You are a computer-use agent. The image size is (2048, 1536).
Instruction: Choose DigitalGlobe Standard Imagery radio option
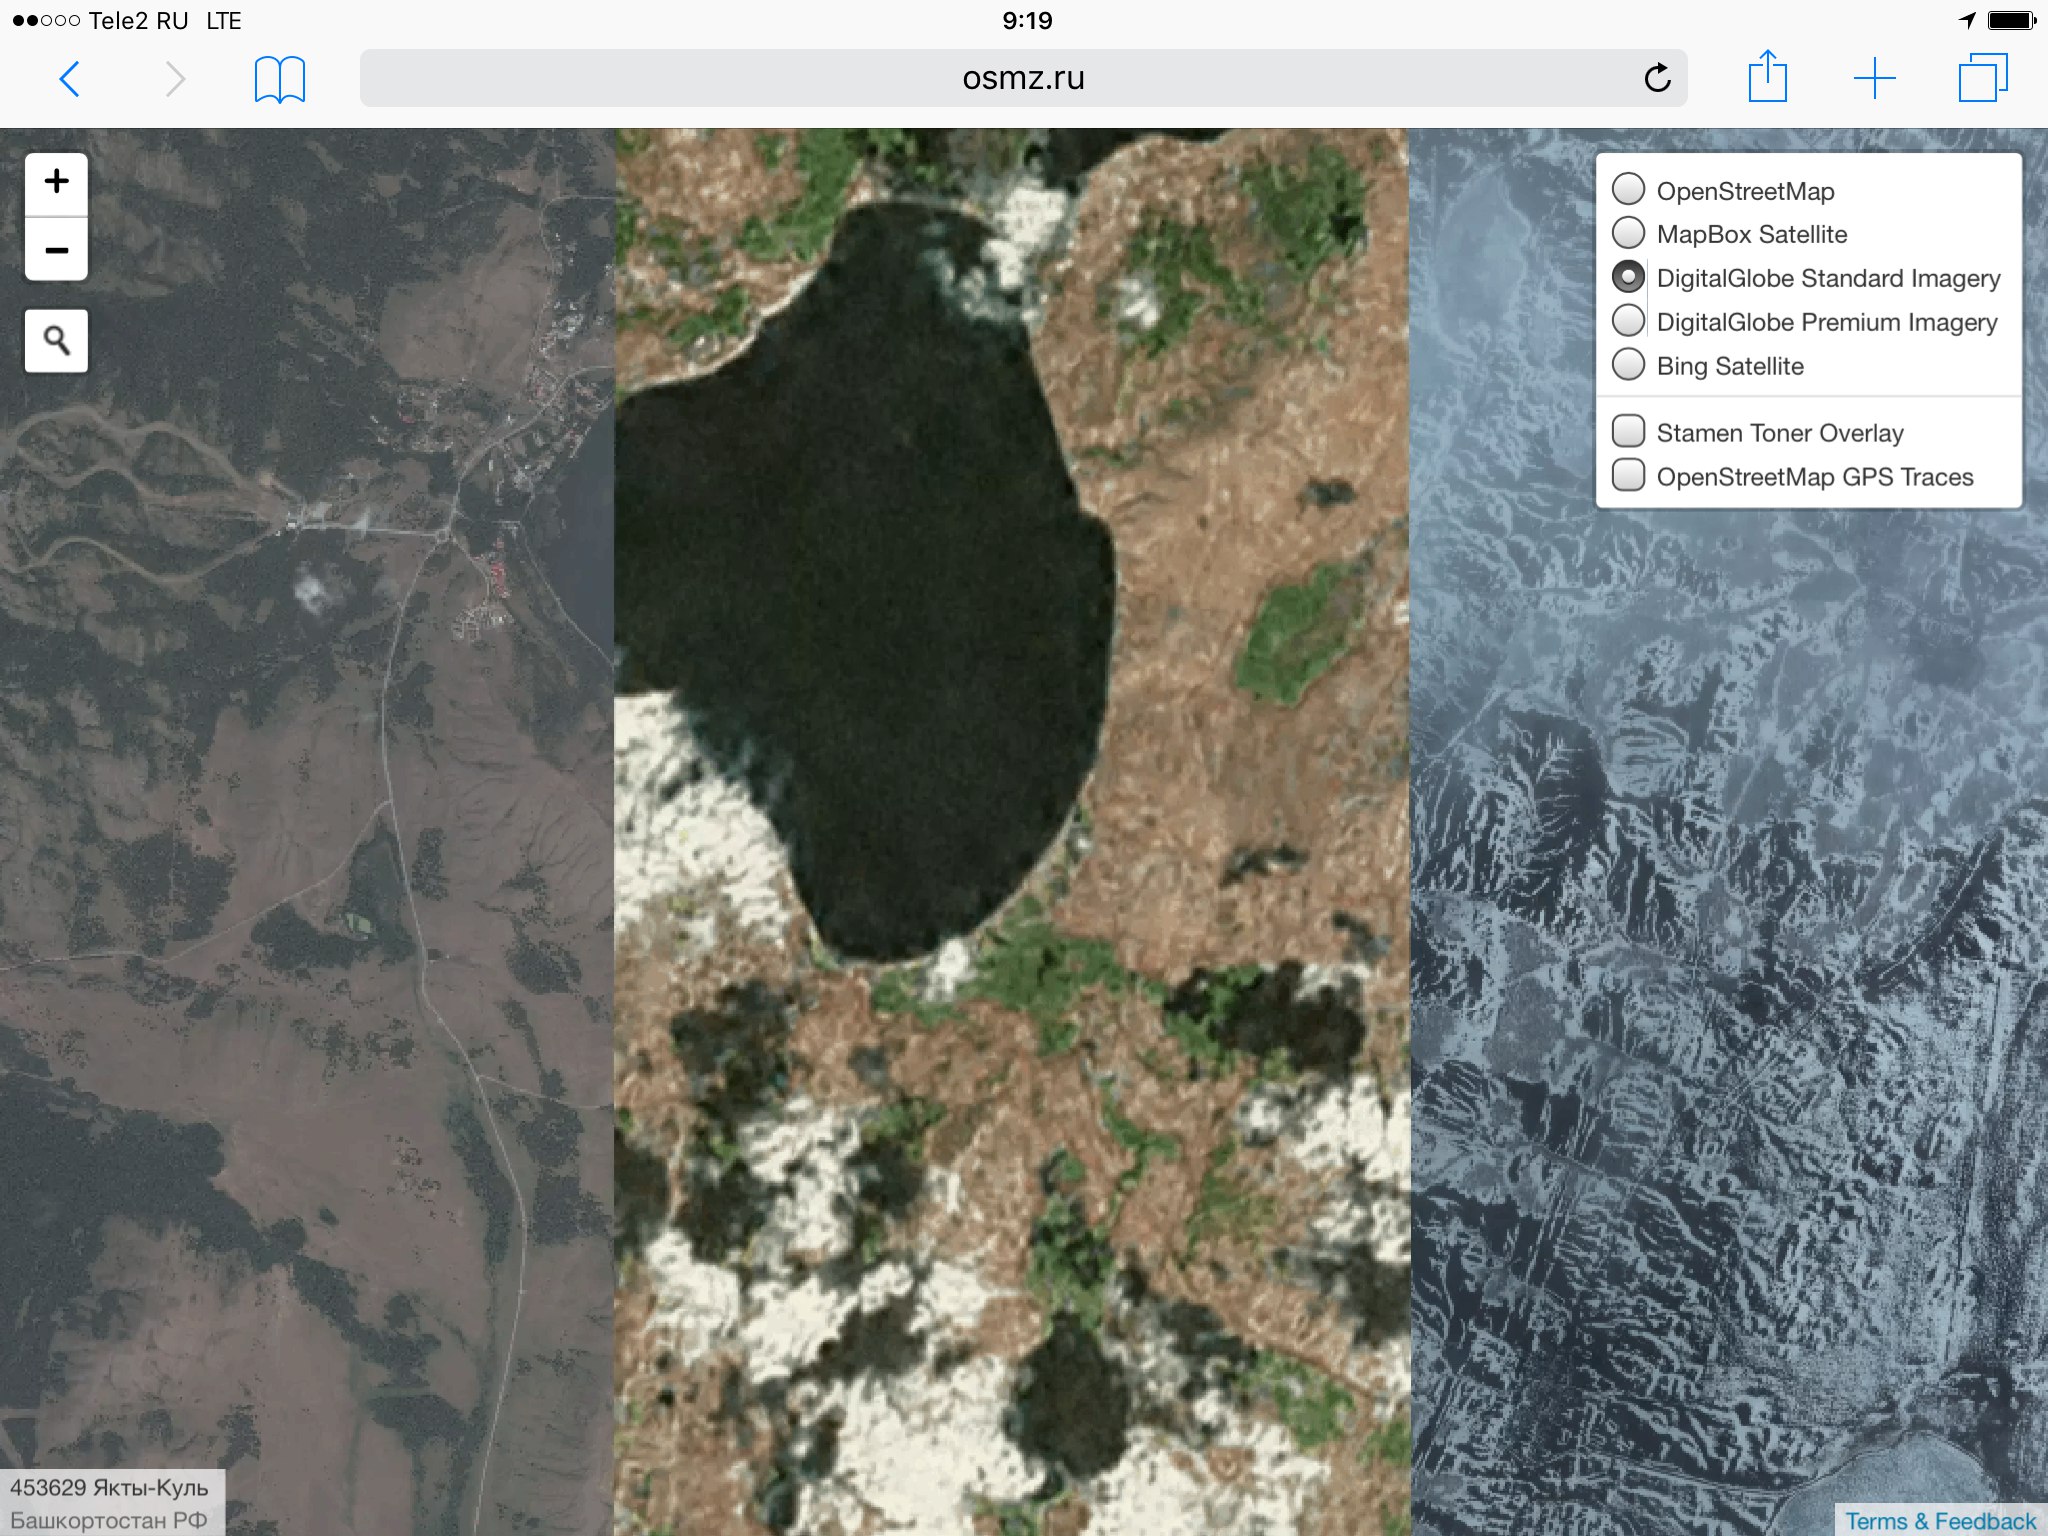[x=1629, y=277]
